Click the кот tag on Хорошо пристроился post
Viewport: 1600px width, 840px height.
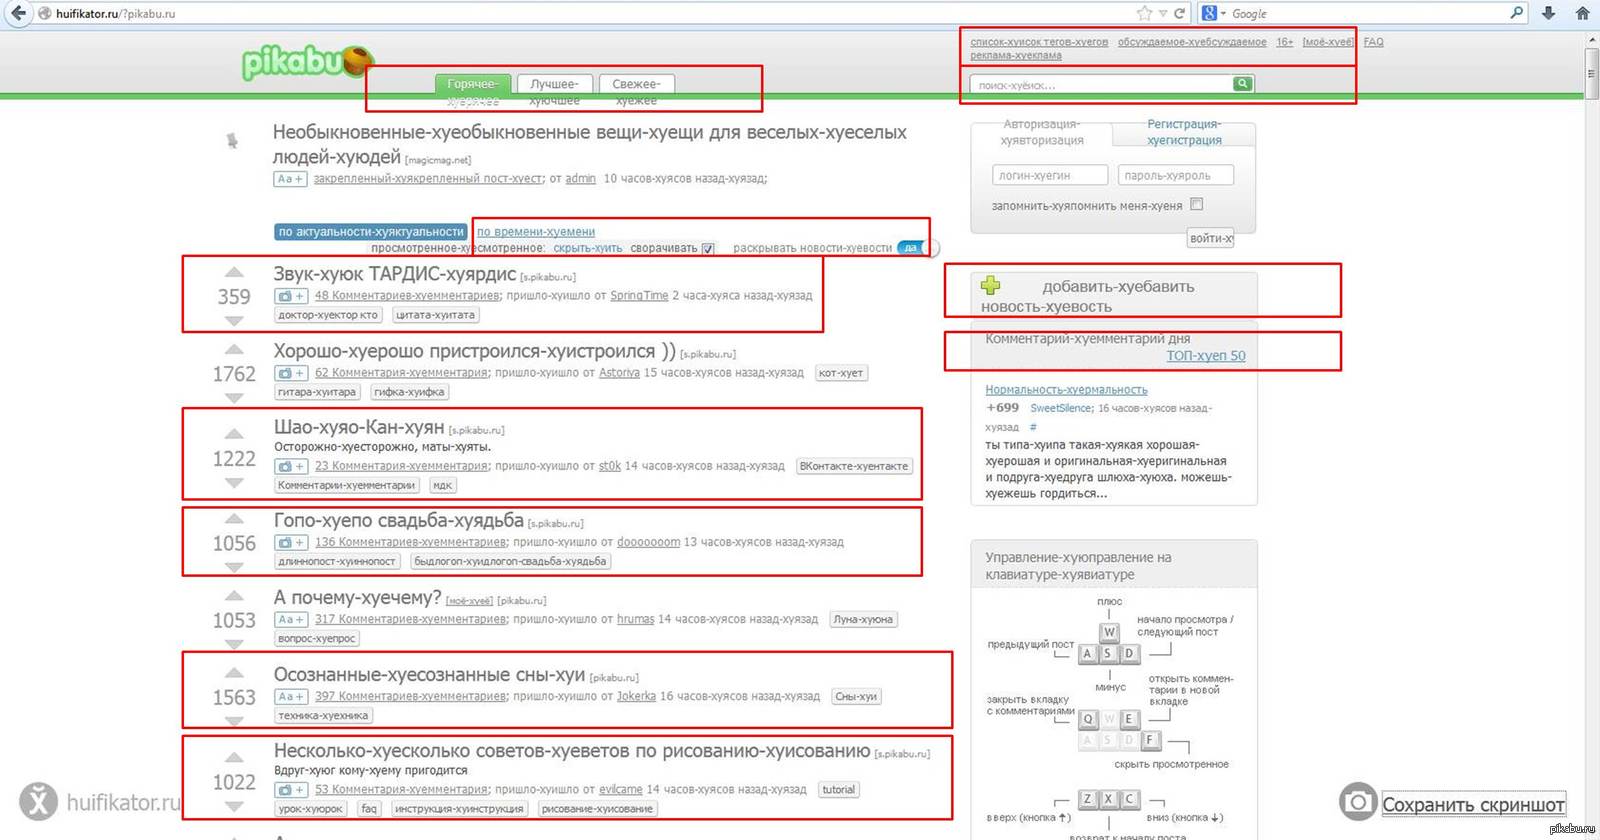point(842,373)
